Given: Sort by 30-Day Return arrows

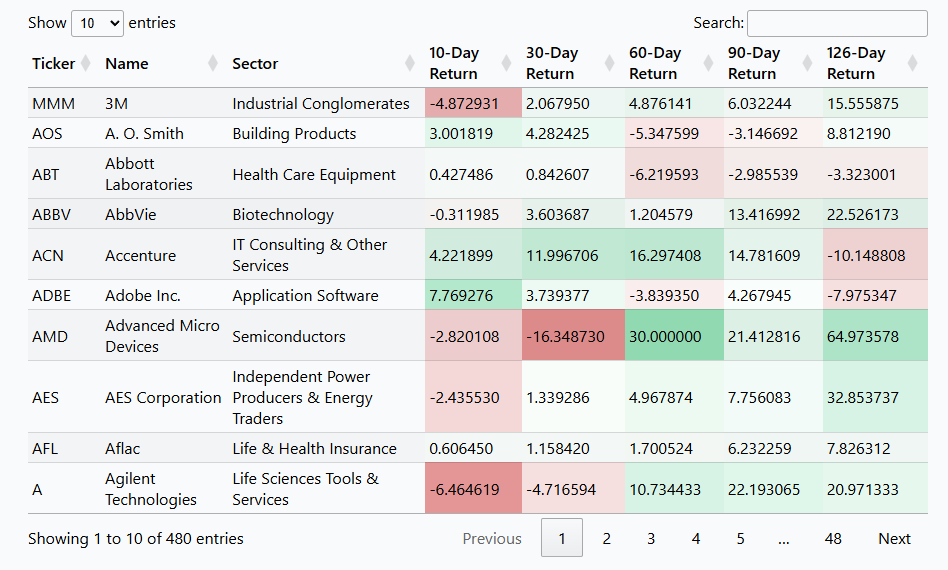Looking at the screenshot, I should 610,64.
